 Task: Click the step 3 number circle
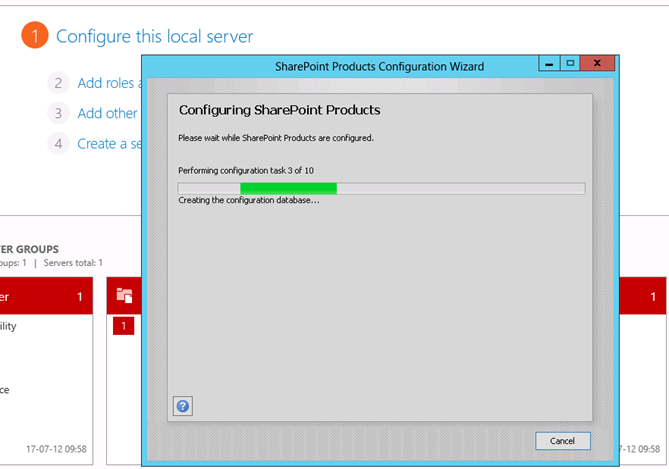point(58,113)
